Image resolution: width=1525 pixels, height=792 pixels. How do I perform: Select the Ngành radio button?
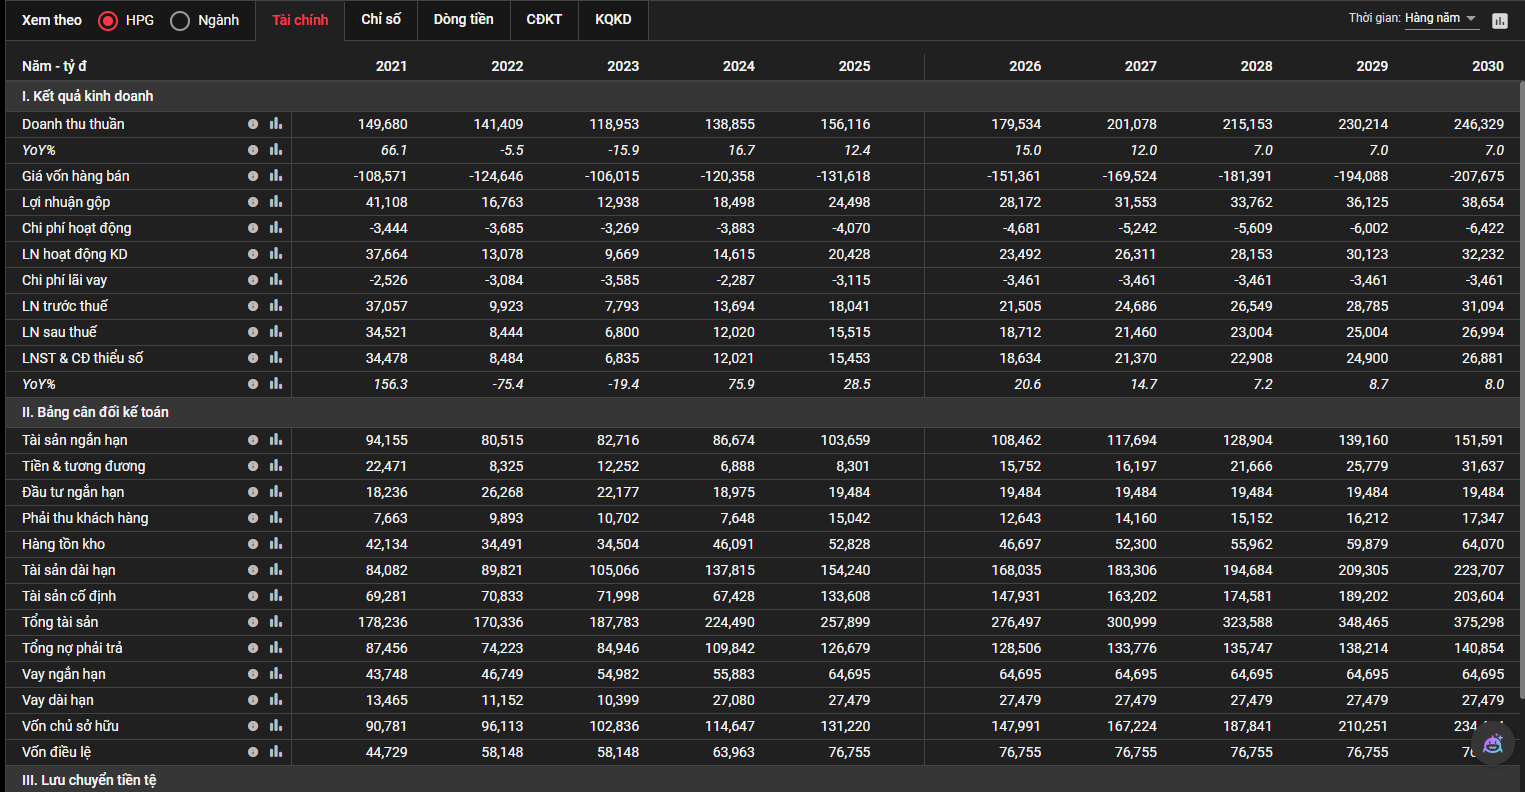pyautogui.click(x=180, y=20)
